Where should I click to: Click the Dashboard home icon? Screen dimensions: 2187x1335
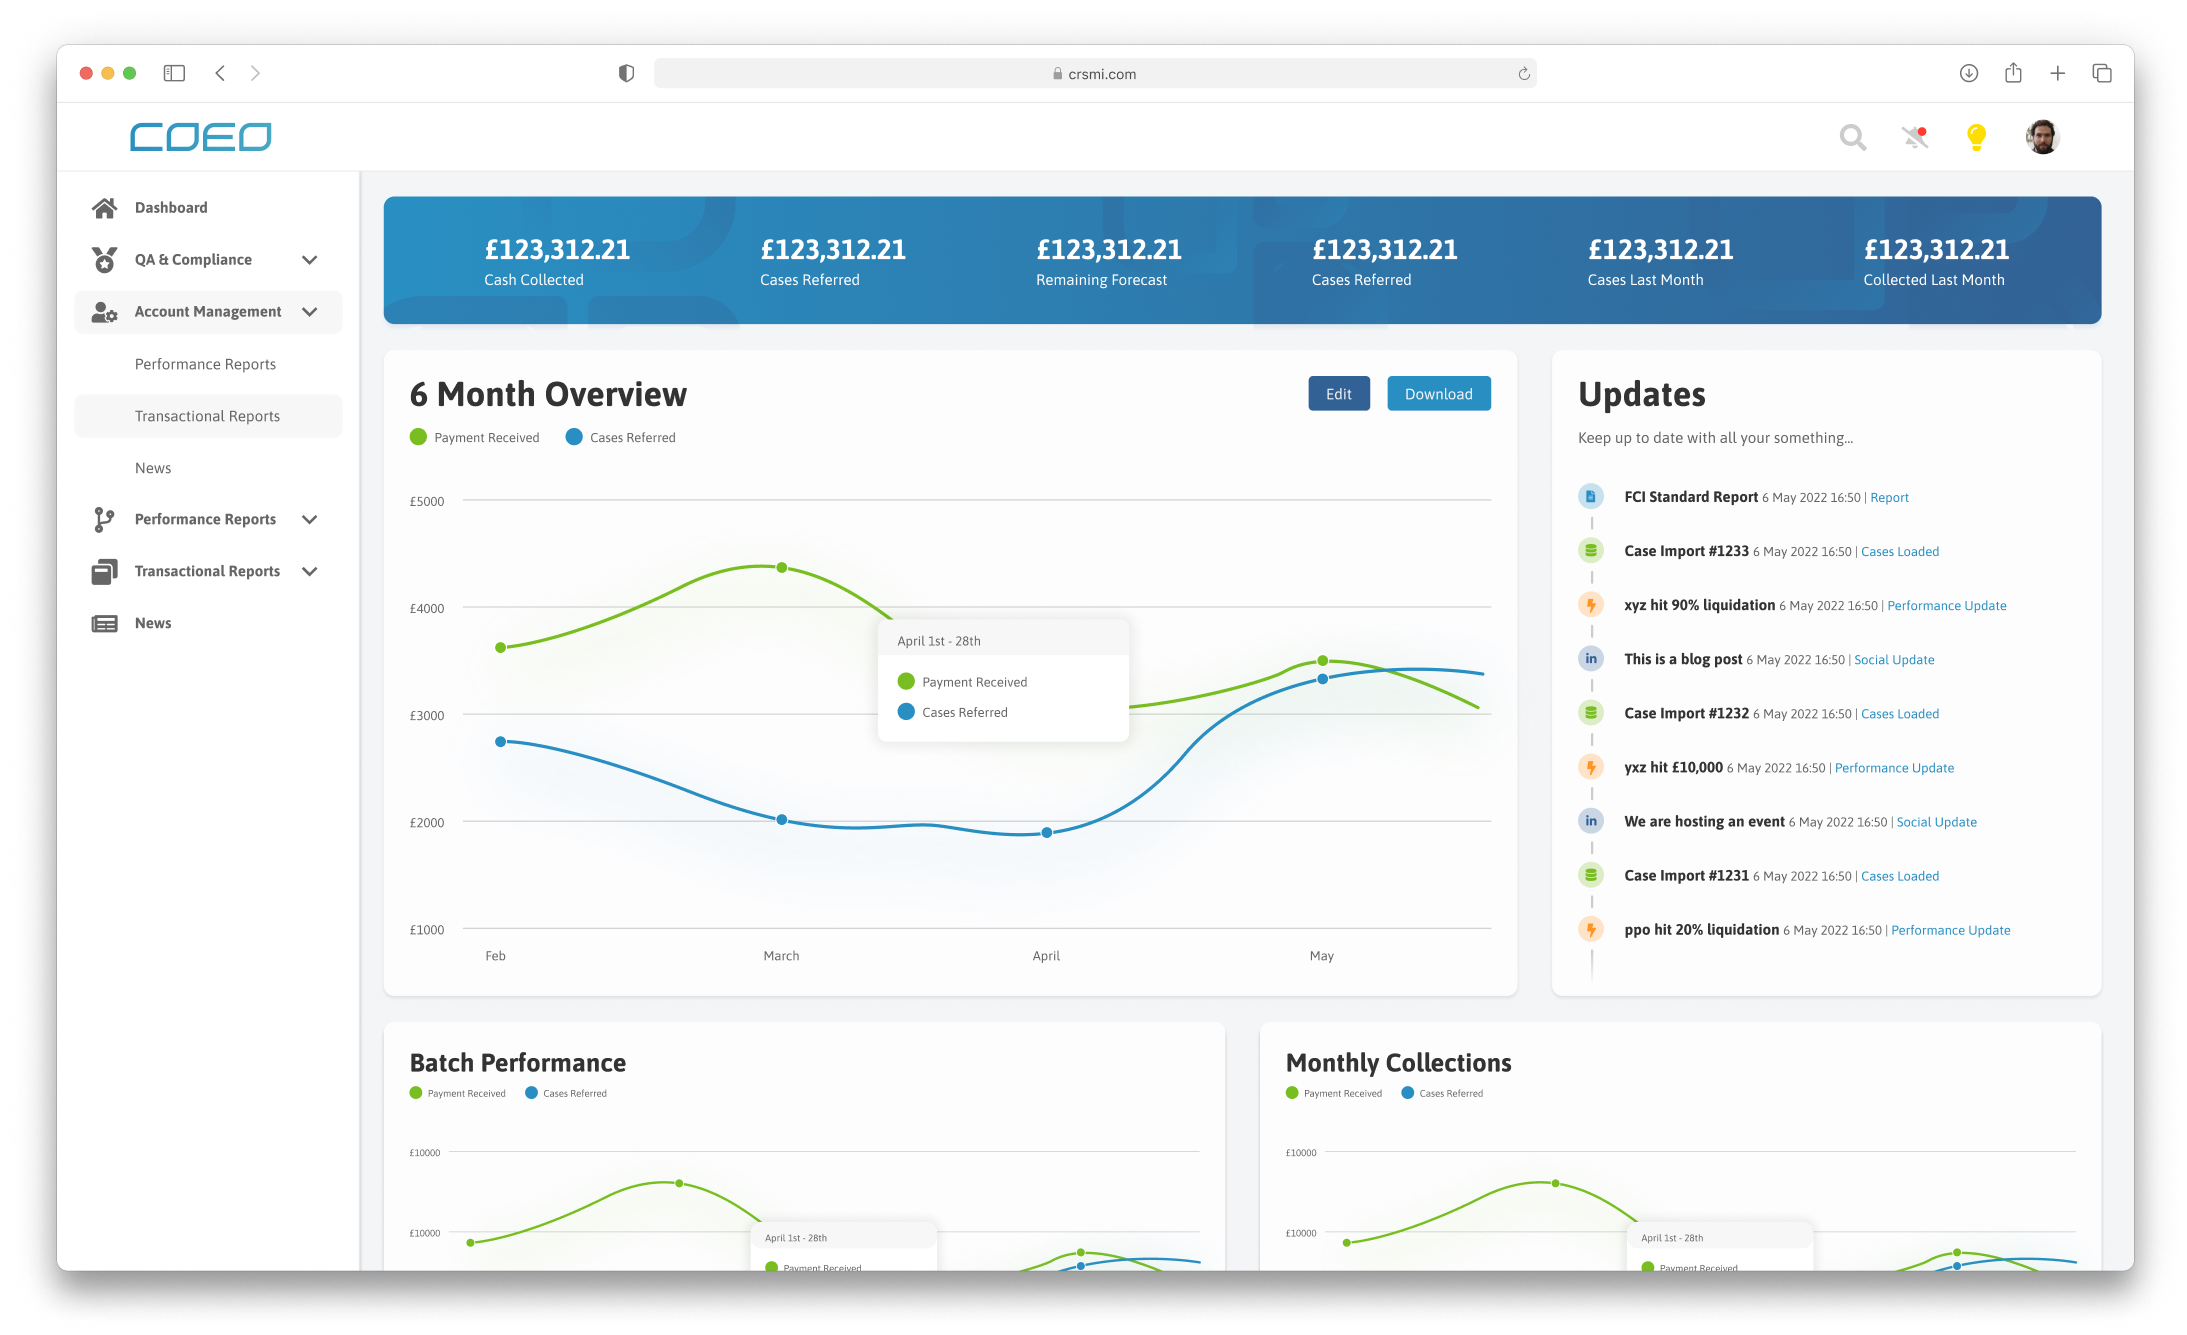(104, 207)
